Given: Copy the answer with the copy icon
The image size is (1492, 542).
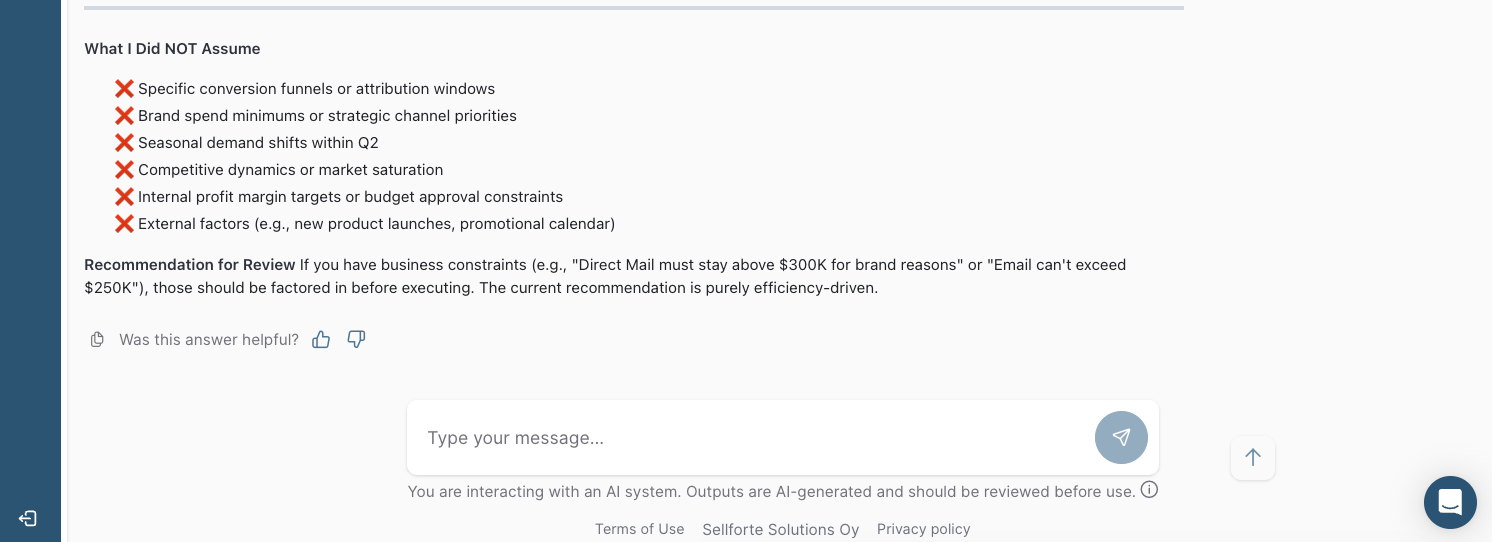Looking at the screenshot, I should point(97,340).
